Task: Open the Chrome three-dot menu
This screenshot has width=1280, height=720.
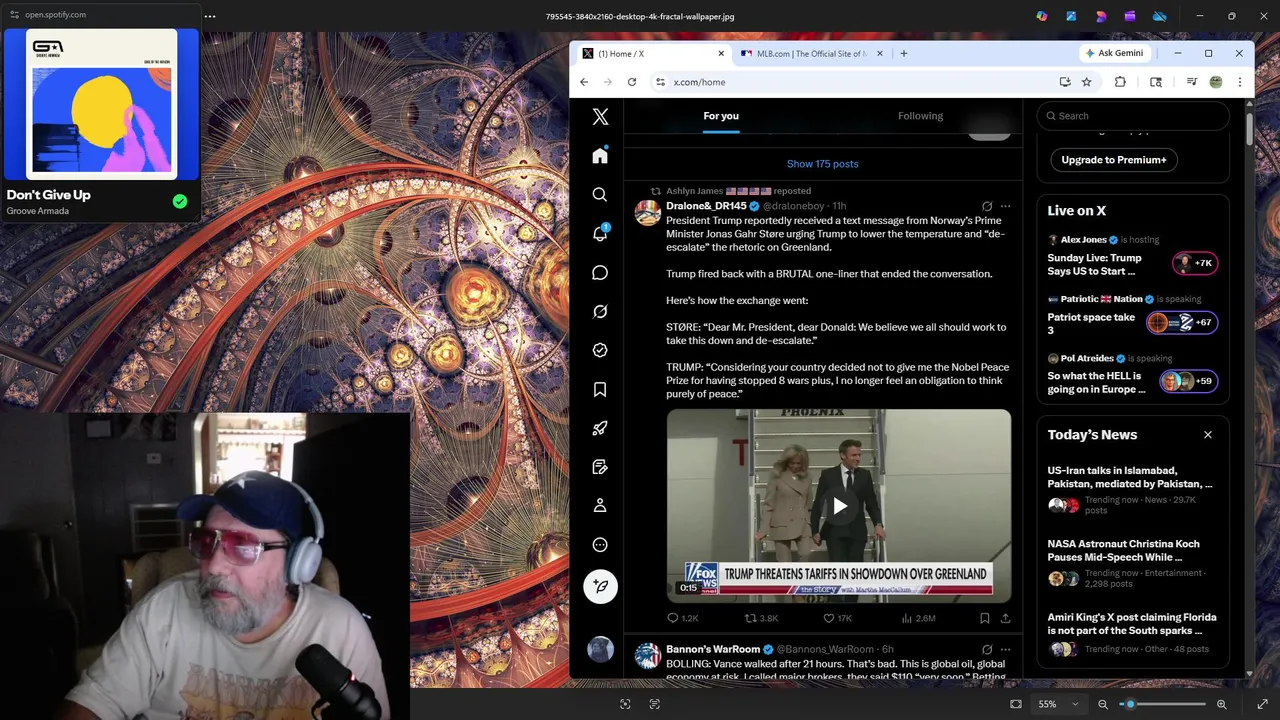Action: [x=1240, y=82]
